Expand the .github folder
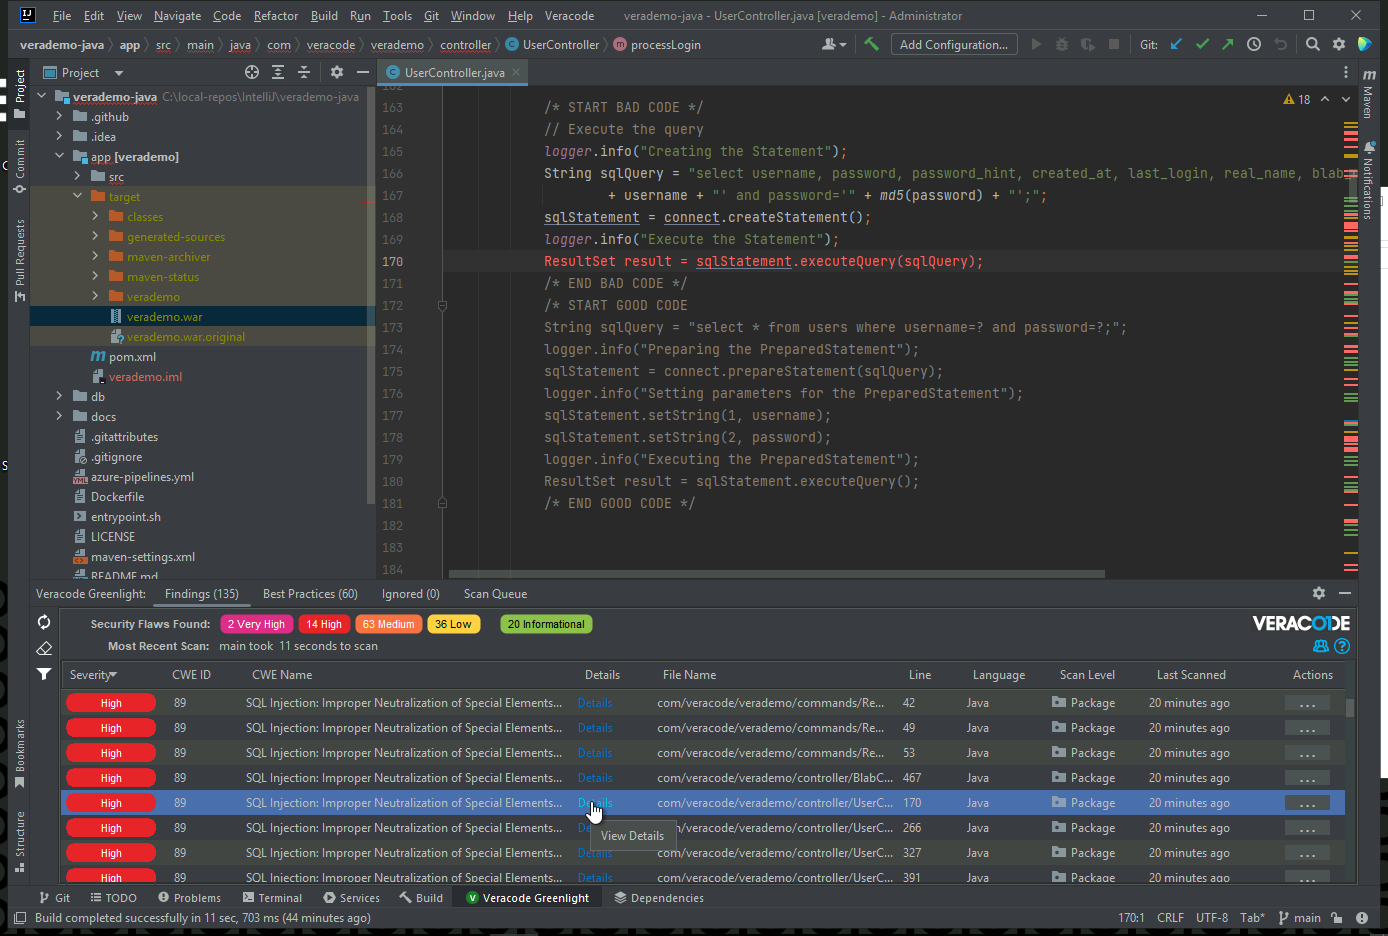The image size is (1388, 936). tap(60, 116)
